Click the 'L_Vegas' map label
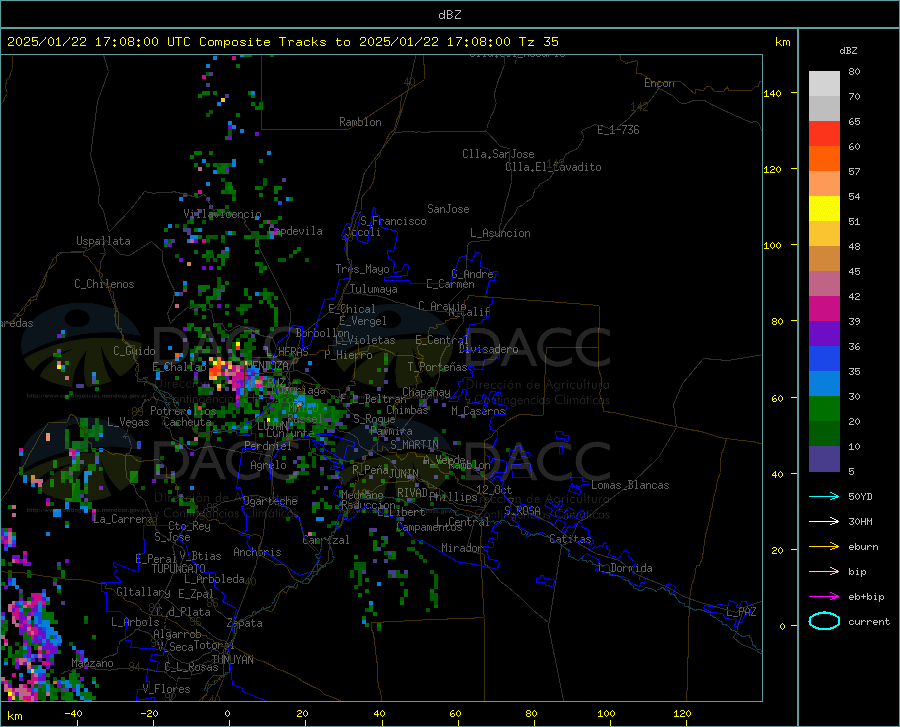900x727 pixels. 128,422
